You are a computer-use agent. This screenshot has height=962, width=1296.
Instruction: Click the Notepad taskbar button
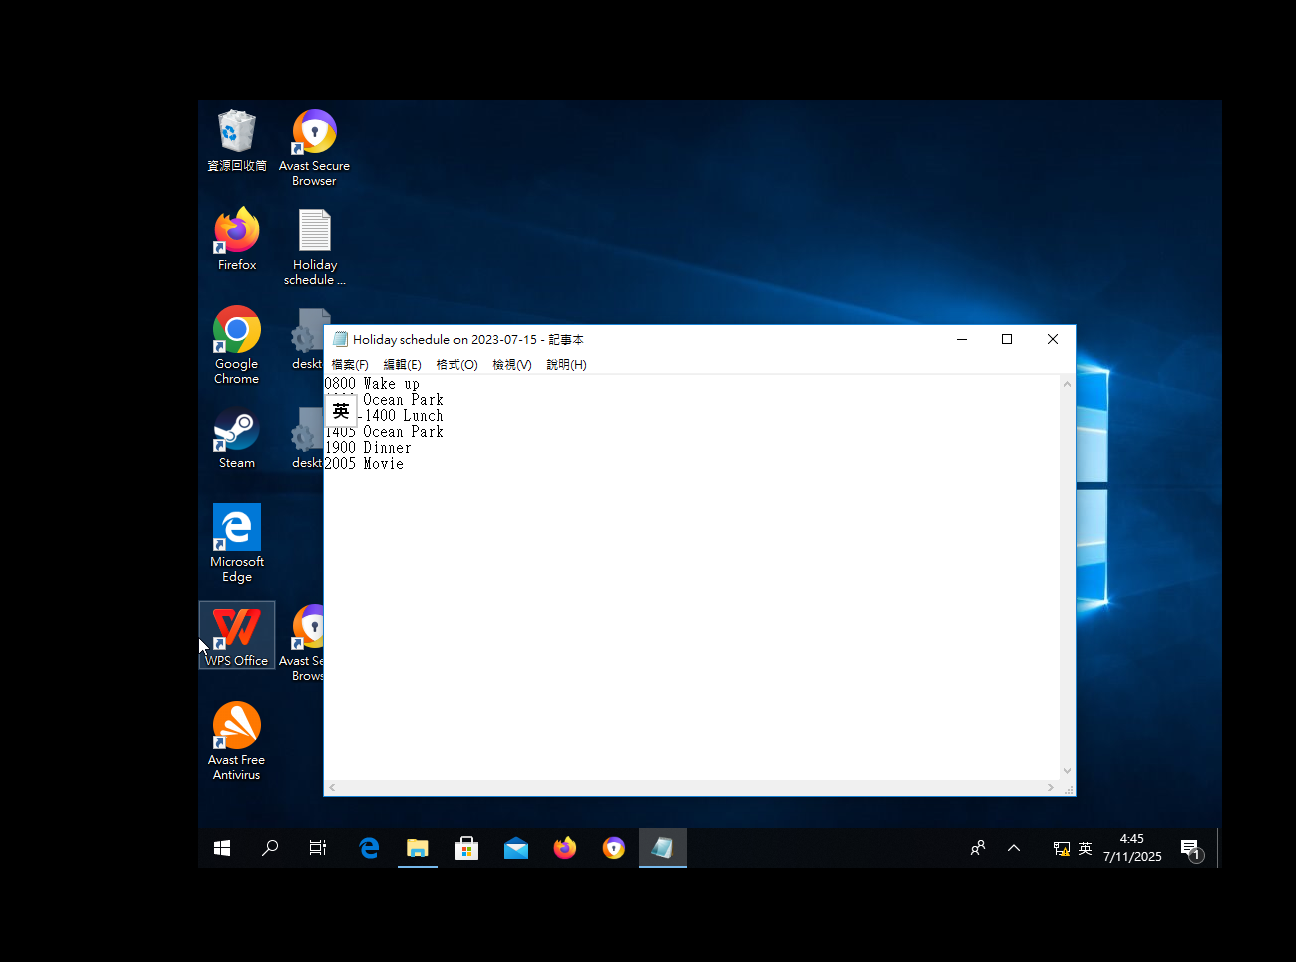(x=663, y=848)
